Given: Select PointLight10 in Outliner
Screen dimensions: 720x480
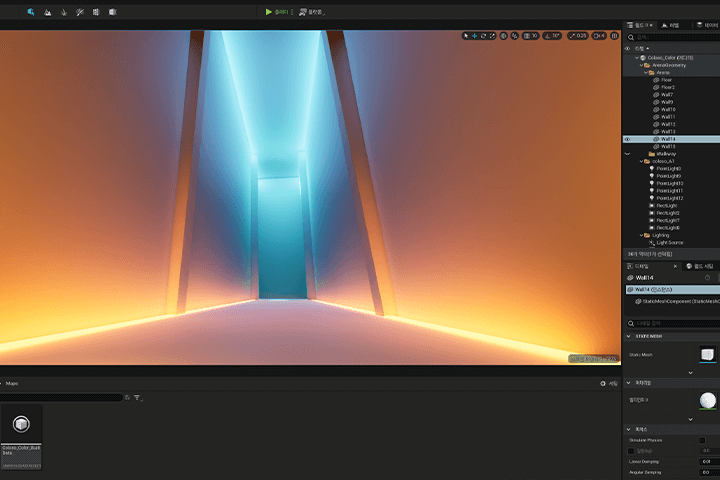Looking at the screenshot, I should (669, 183).
